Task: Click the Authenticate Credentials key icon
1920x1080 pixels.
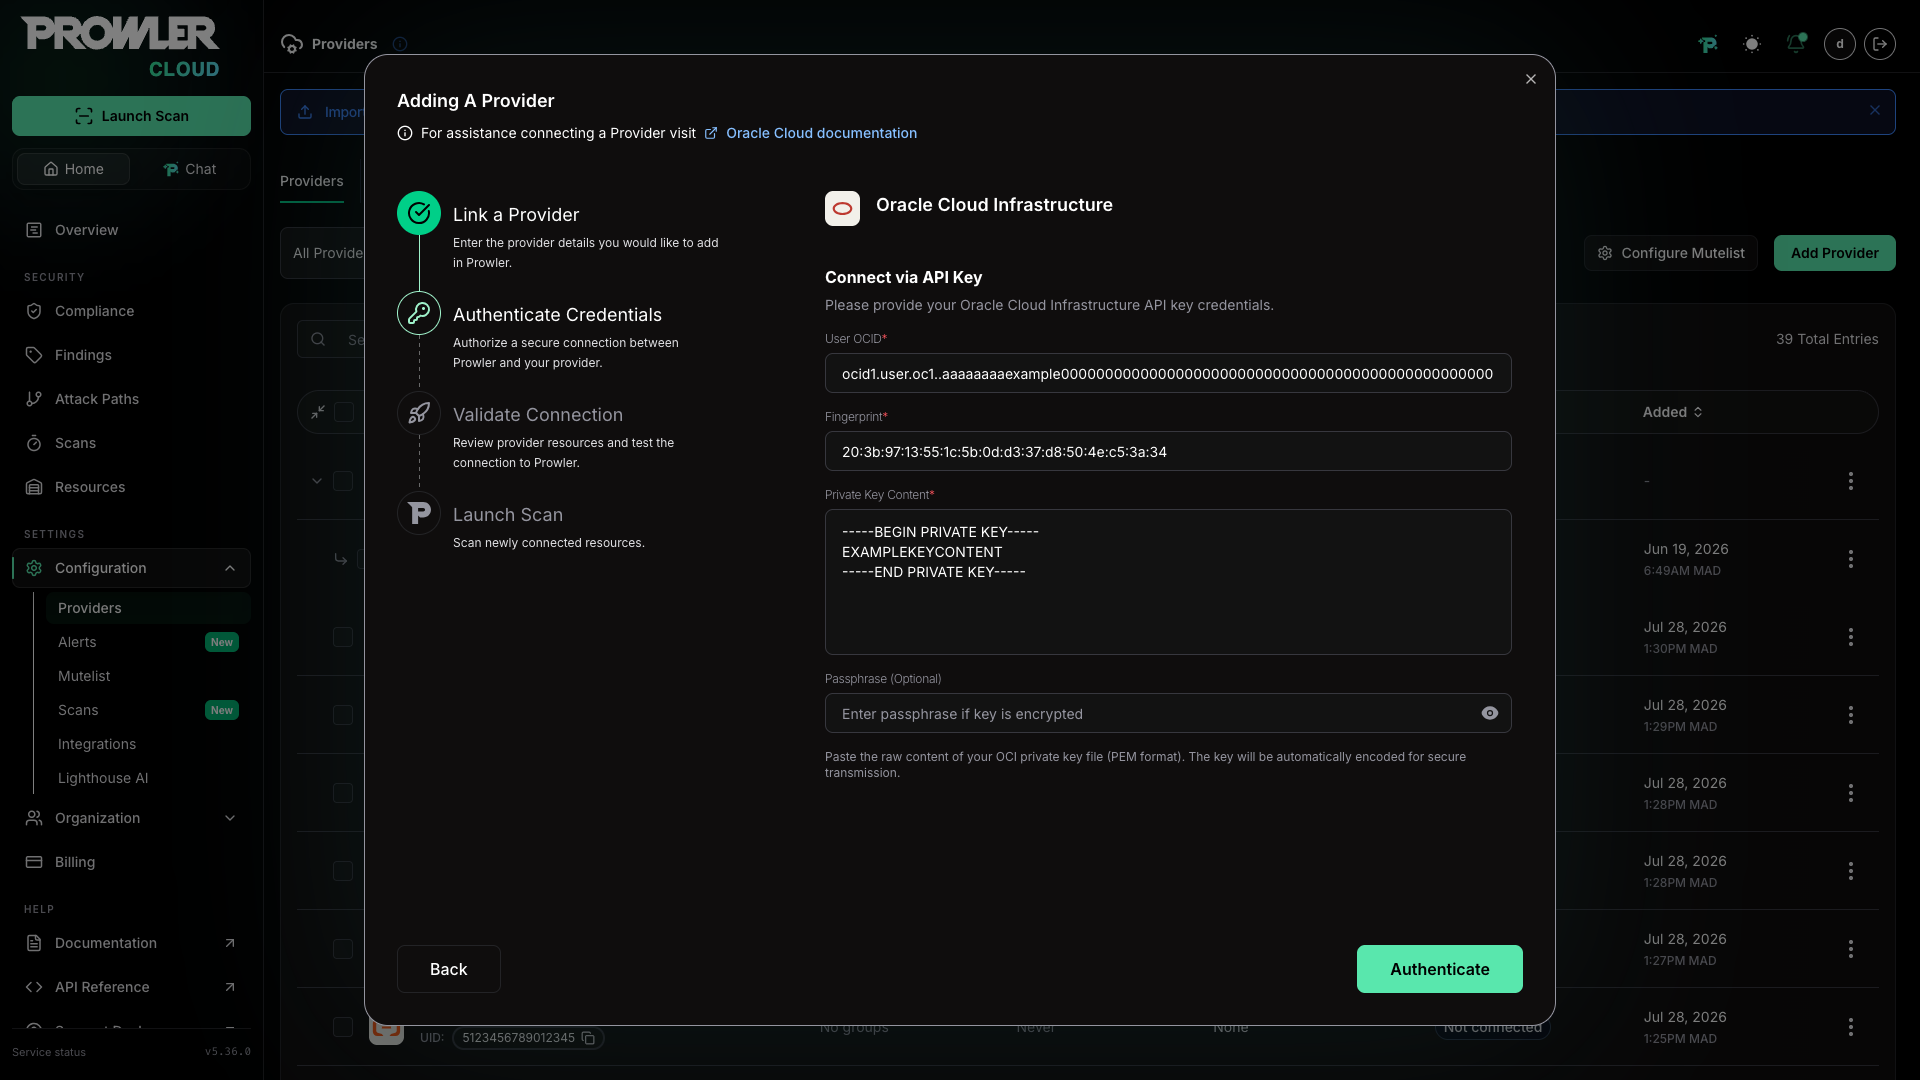Action: tap(419, 313)
